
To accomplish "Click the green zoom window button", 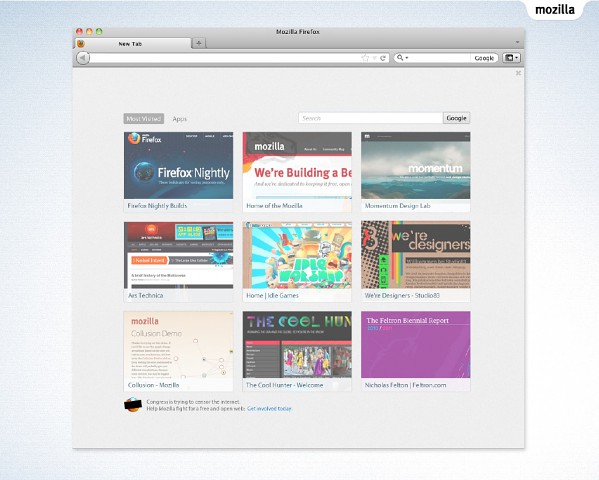I will click(x=99, y=31).
